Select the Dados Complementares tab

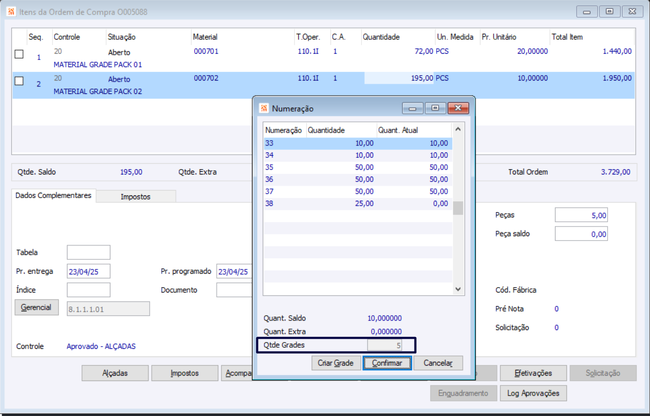coord(53,195)
